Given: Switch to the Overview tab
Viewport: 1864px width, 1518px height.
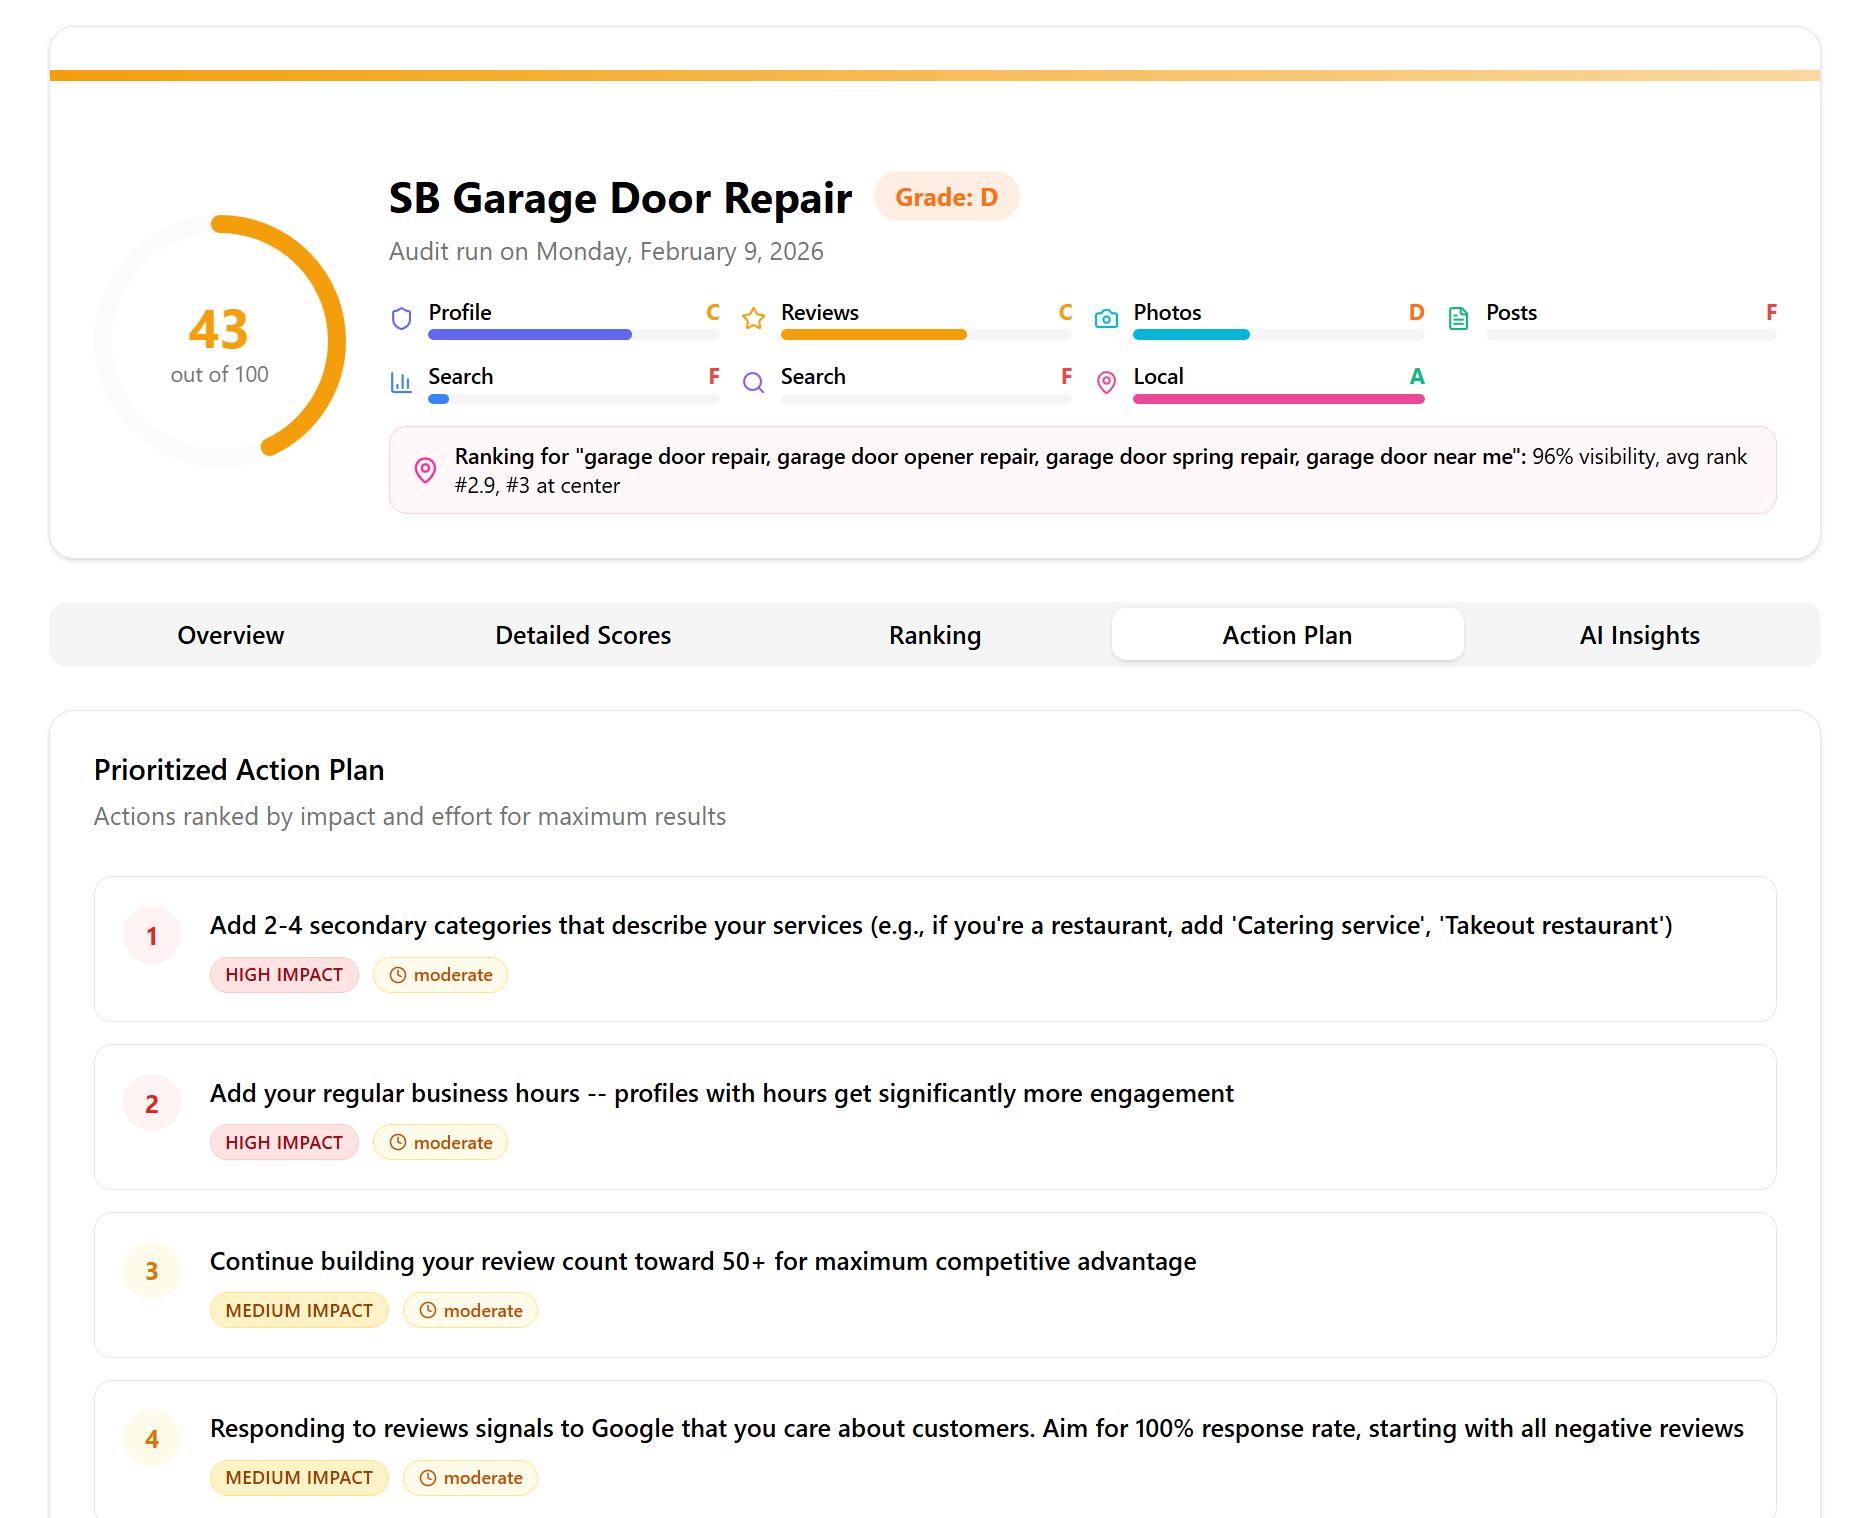Looking at the screenshot, I should point(230,634).
